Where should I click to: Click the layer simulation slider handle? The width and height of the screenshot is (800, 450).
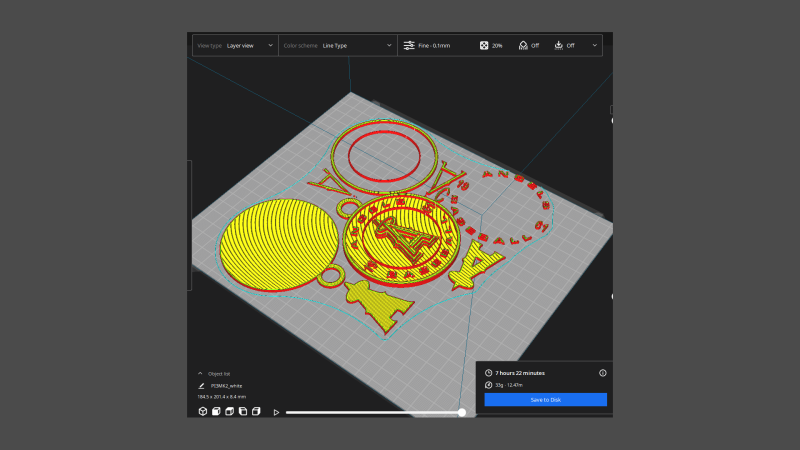click(x=462, y=412)
